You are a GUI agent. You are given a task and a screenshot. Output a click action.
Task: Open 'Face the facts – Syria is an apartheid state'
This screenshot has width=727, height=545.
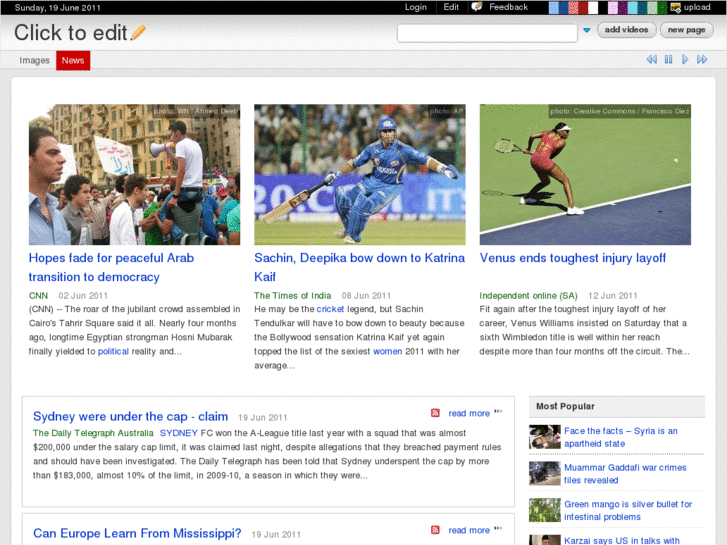(621, 437)
